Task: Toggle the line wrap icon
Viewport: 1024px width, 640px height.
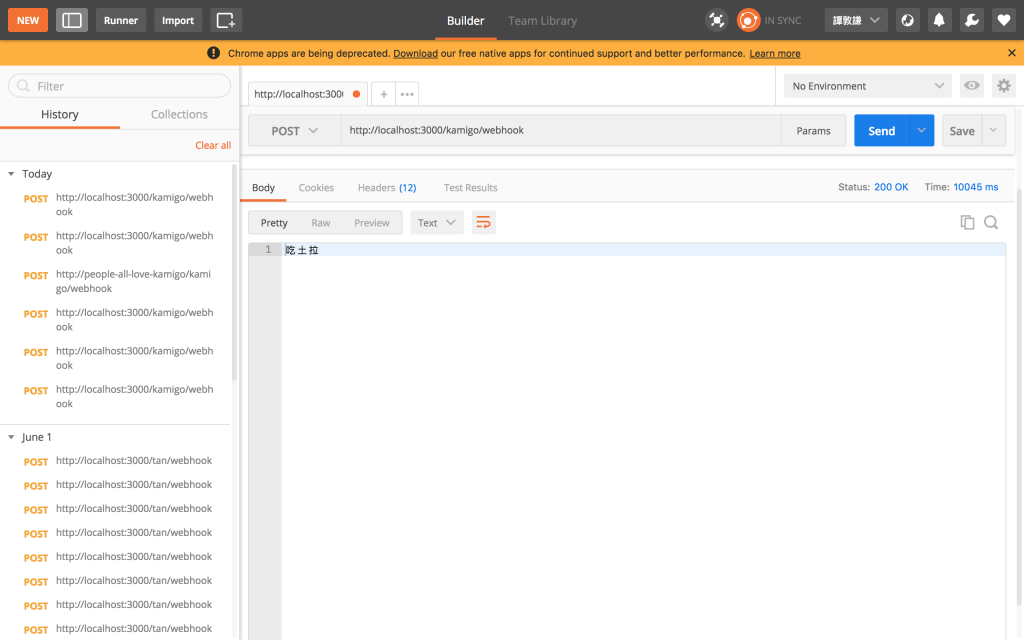Action: pos(483,223)
